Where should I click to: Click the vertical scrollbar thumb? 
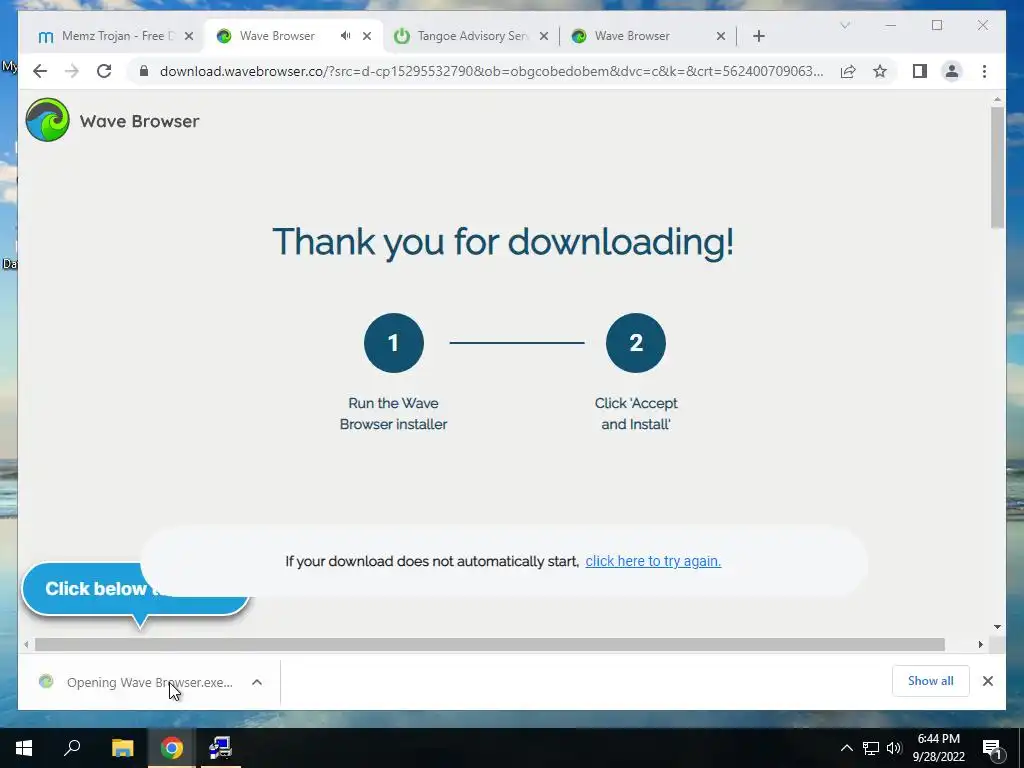[x=997, y=167]
